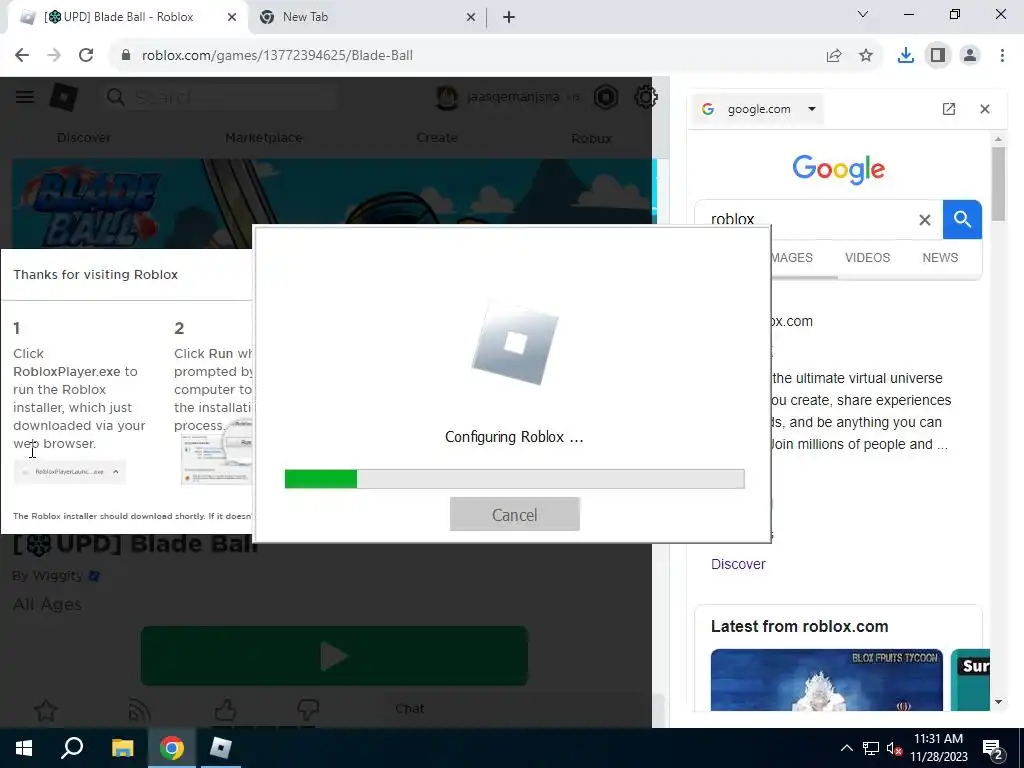This screenshot has height=768, width=1024.
Task: Click the Roblox logo in installer dialog
Action: [x=515, y=343]
